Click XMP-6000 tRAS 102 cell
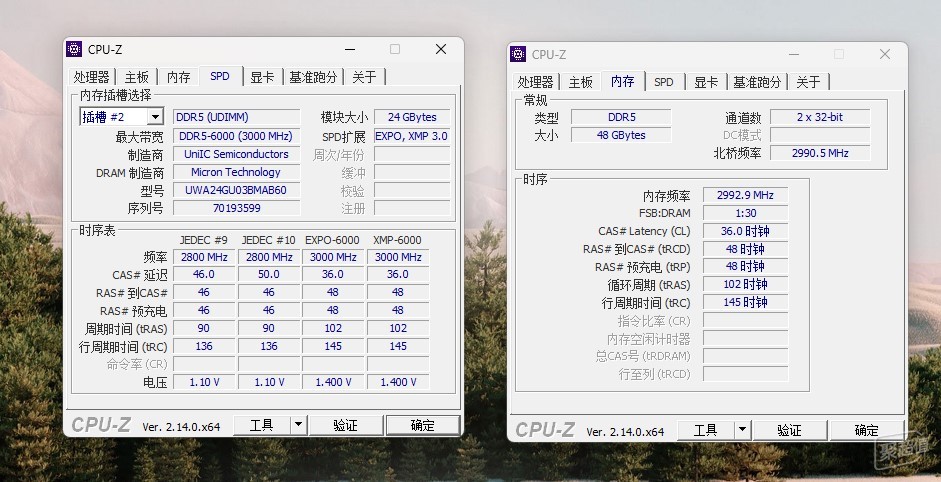Image resolution: width=941 pixels, height=482 pixels. click(398, 328)
